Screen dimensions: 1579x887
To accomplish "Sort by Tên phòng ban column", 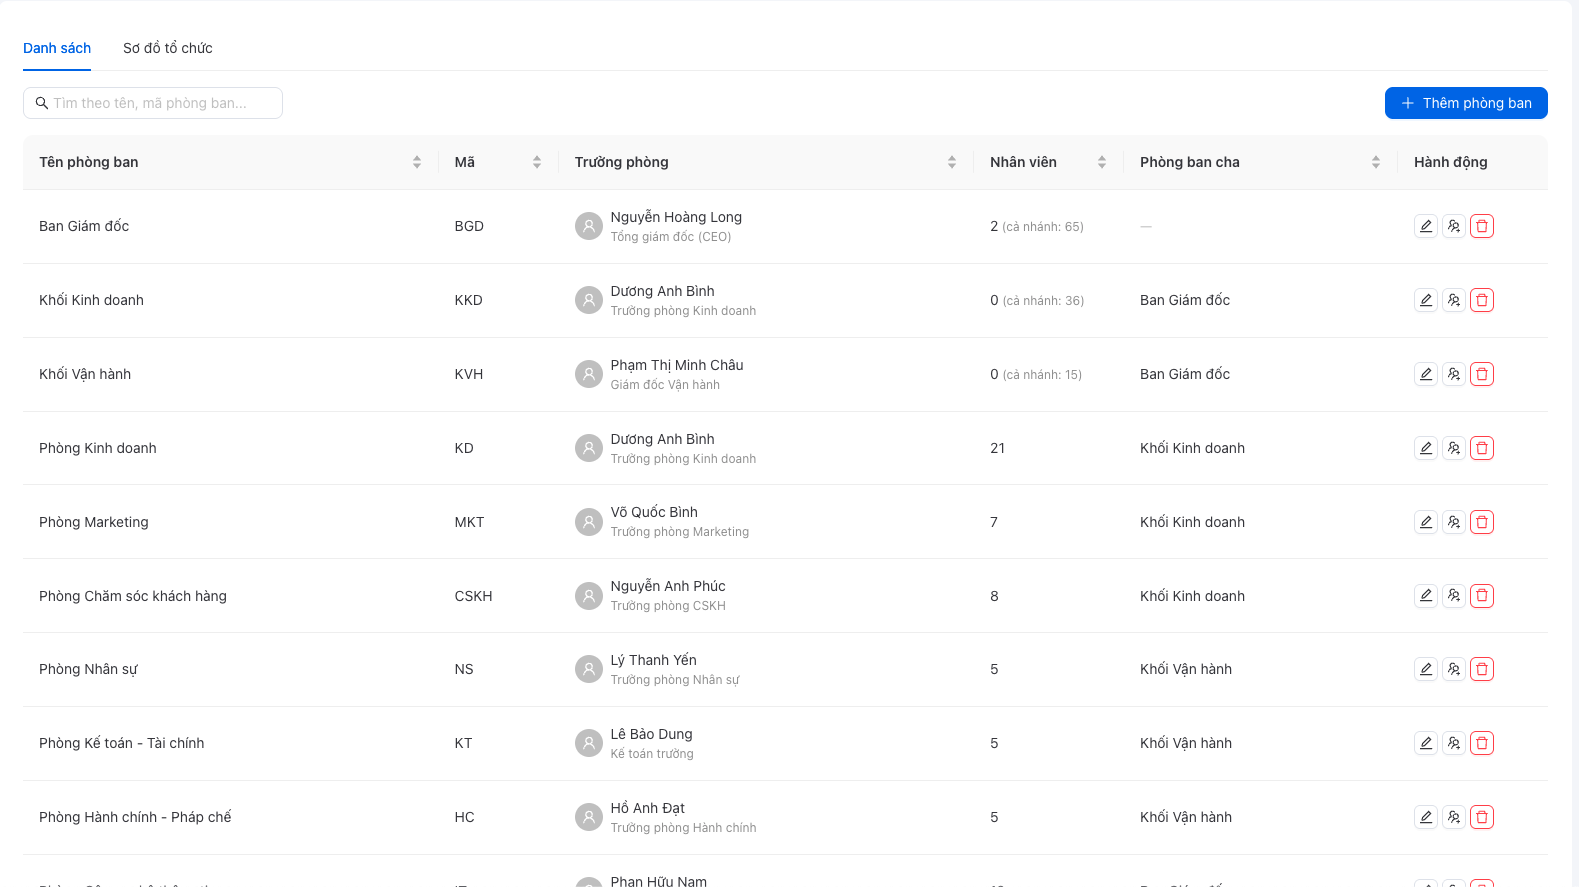I will [x=417, y=162].
